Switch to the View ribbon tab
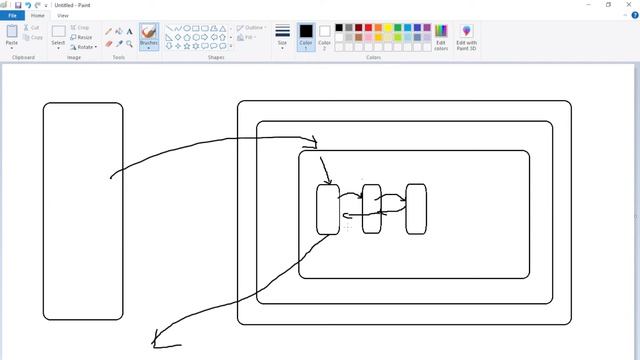640x360 pixels. coord(62,16)
